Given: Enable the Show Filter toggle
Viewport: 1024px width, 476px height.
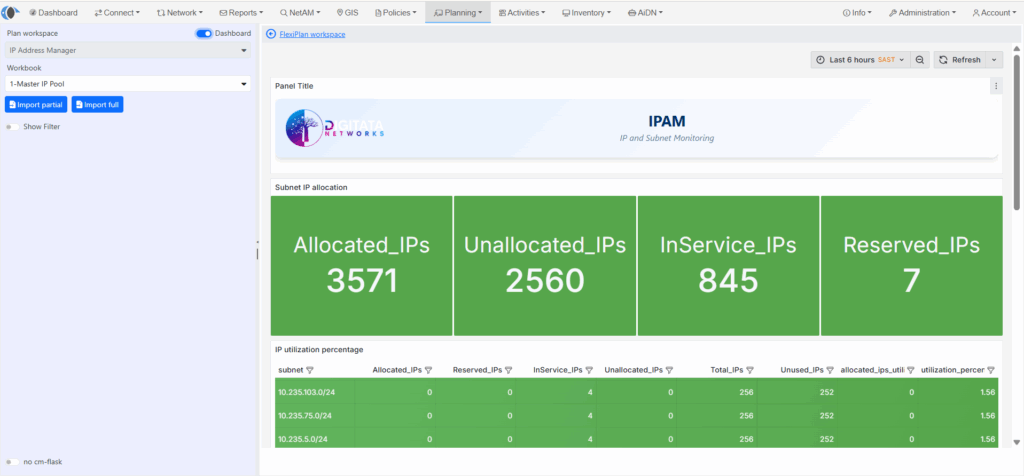Looking at the screenshot, I should [13, 127].
